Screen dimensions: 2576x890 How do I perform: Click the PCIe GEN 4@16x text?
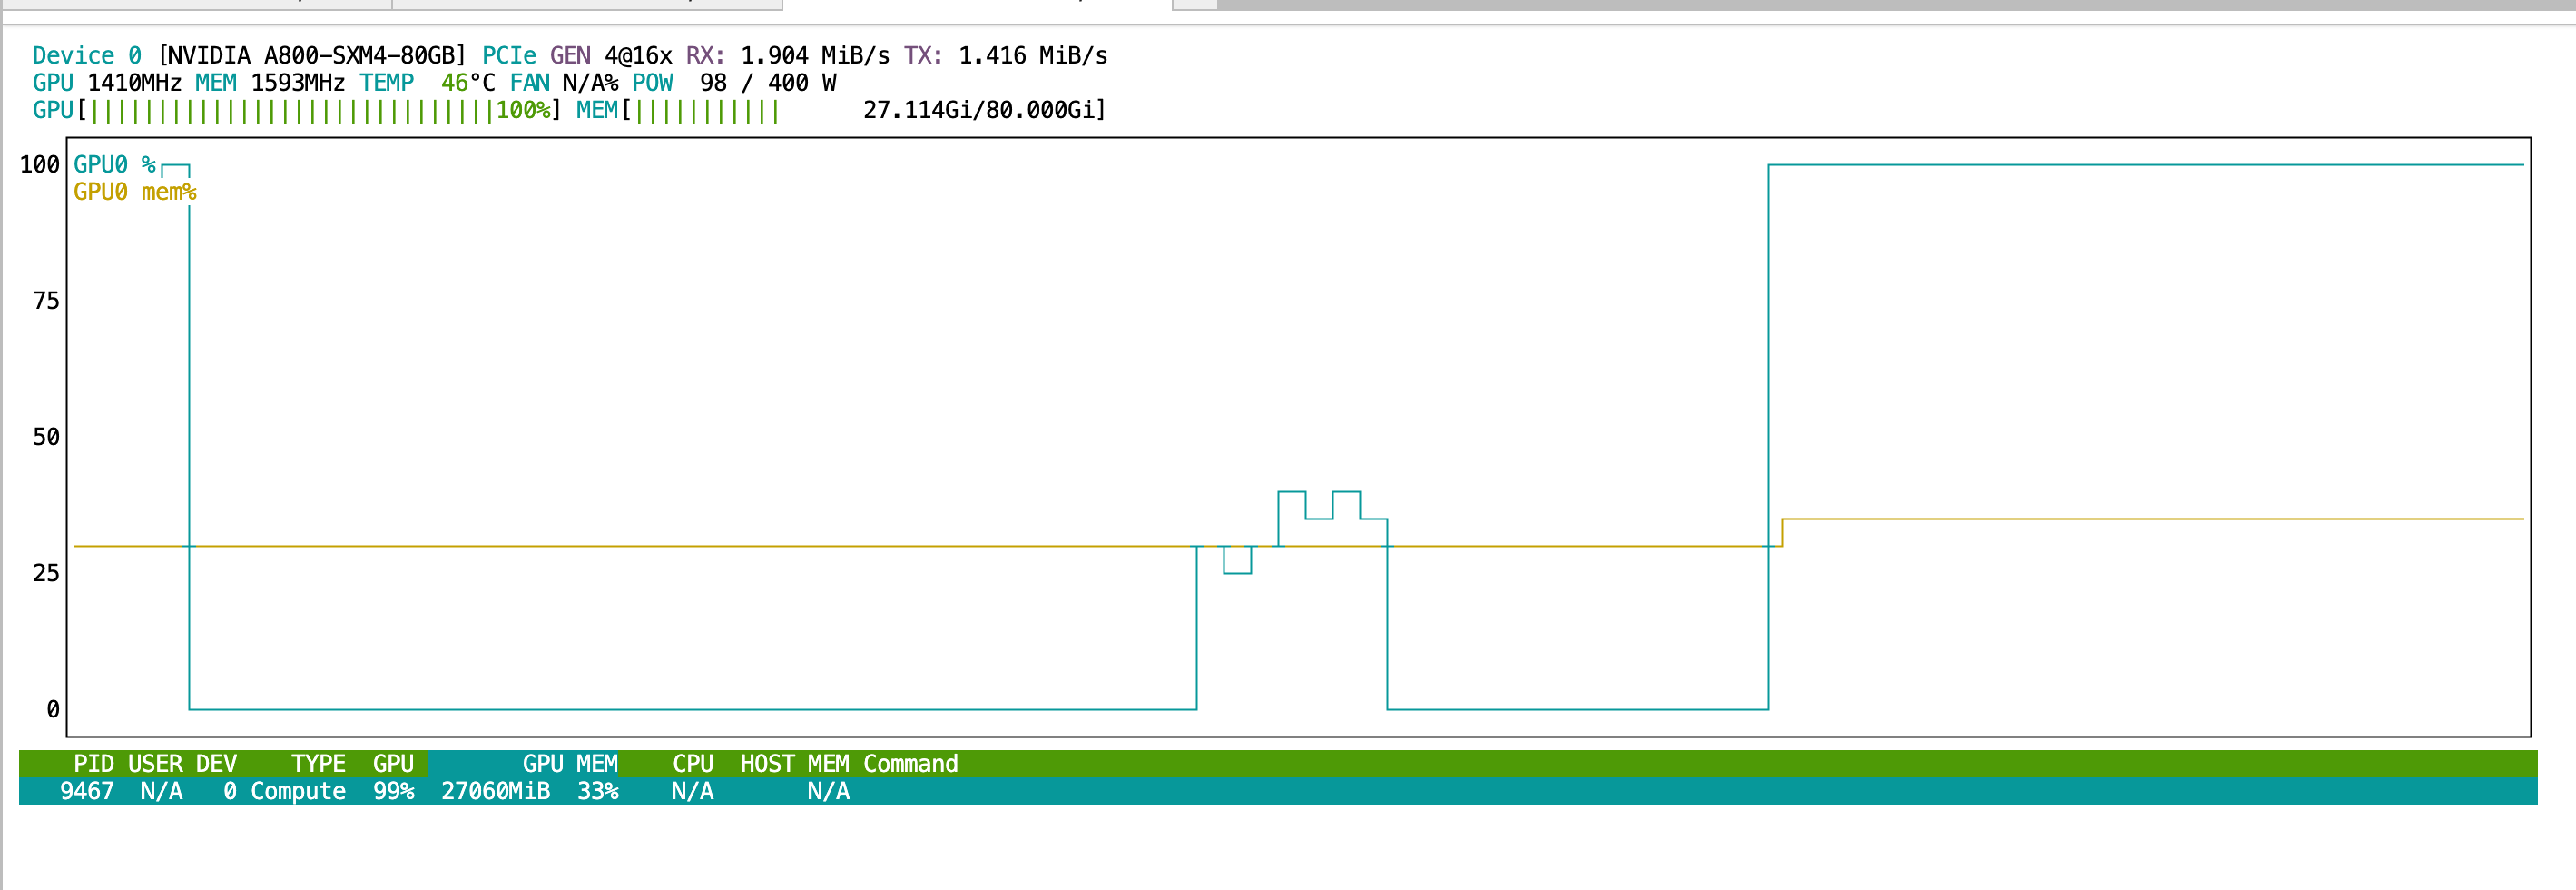pyautogui.click(x=577, y=56)
